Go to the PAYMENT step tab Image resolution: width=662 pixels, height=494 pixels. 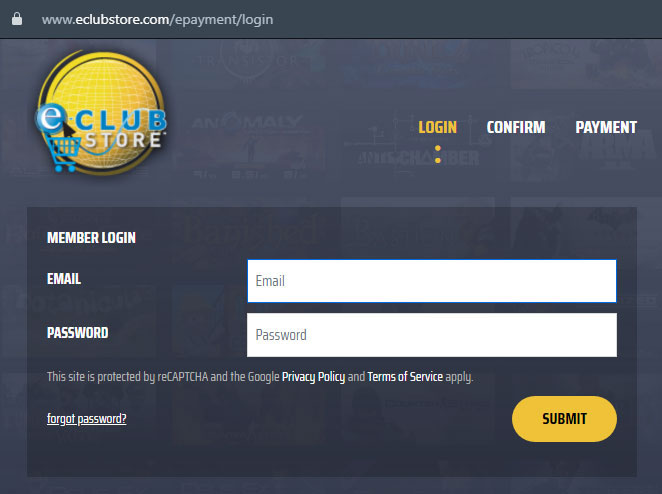(x=606, y=127)
